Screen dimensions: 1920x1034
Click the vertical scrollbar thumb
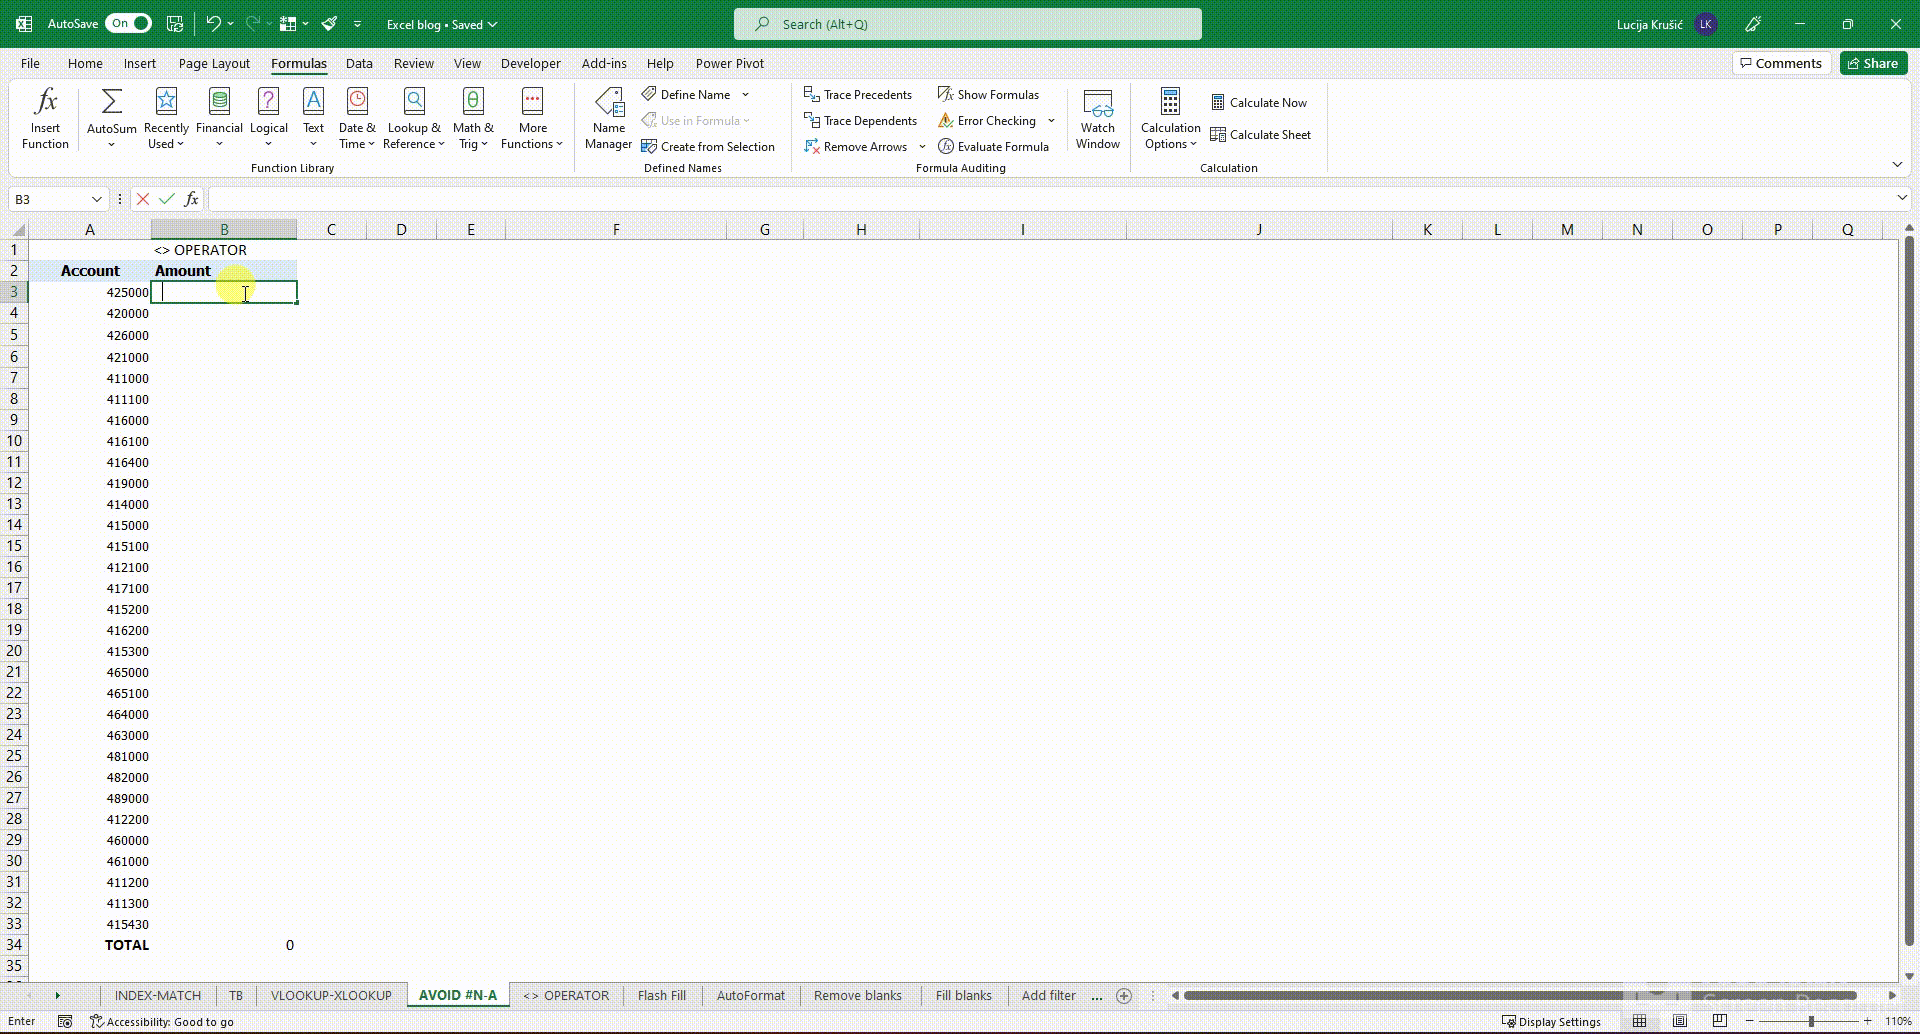[1909, 590]
